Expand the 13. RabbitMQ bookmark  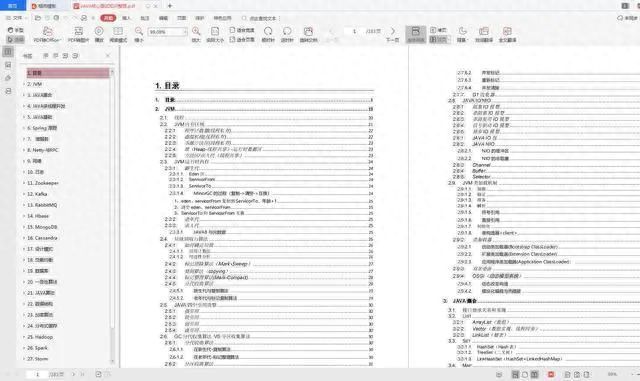point(24,205)
